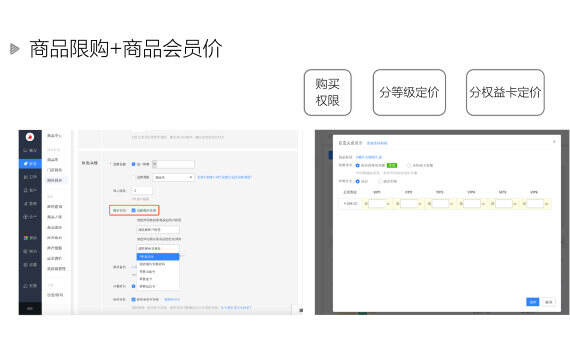Viewport: 570px width, 360px height.
Task: Open the sidebar item with colorful grid icon
Action: coord(30,237)
